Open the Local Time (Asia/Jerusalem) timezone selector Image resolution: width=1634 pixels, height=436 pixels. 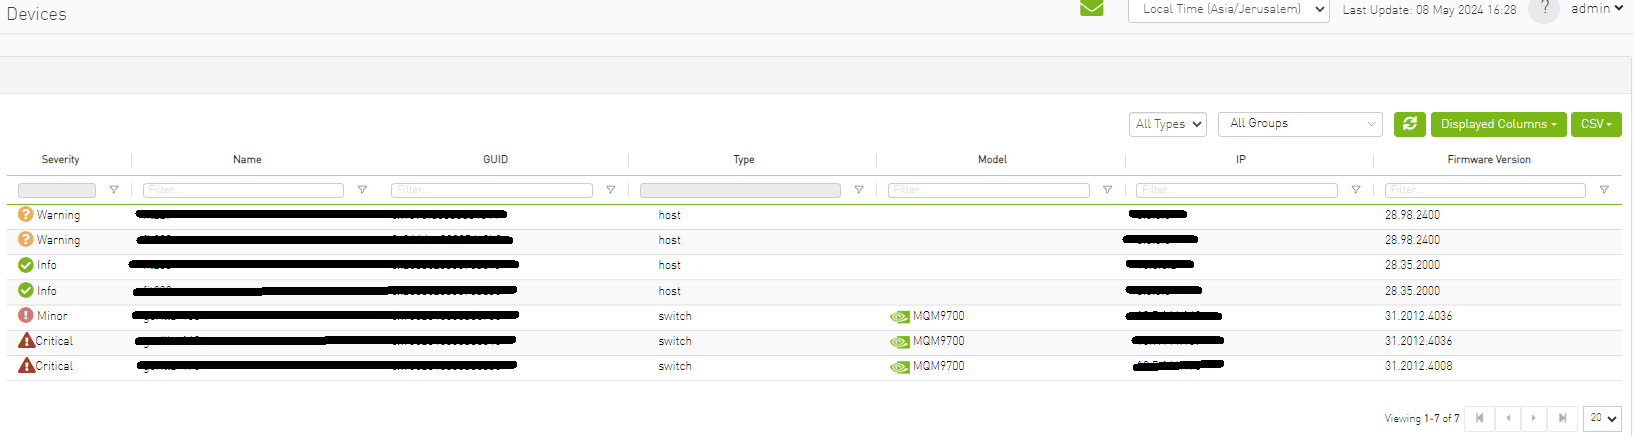point(1229,9)
